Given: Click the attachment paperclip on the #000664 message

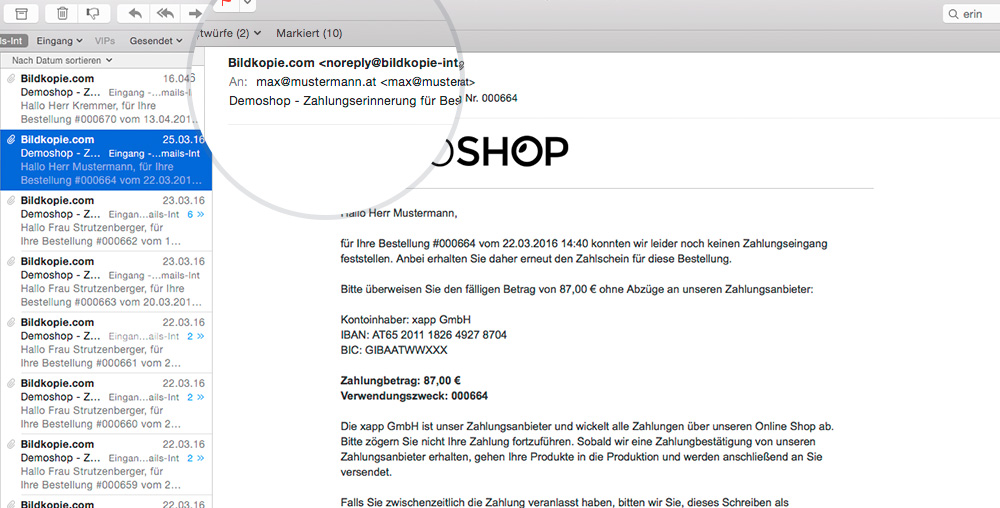Looking at the screenshot, I should click(11, 140).
